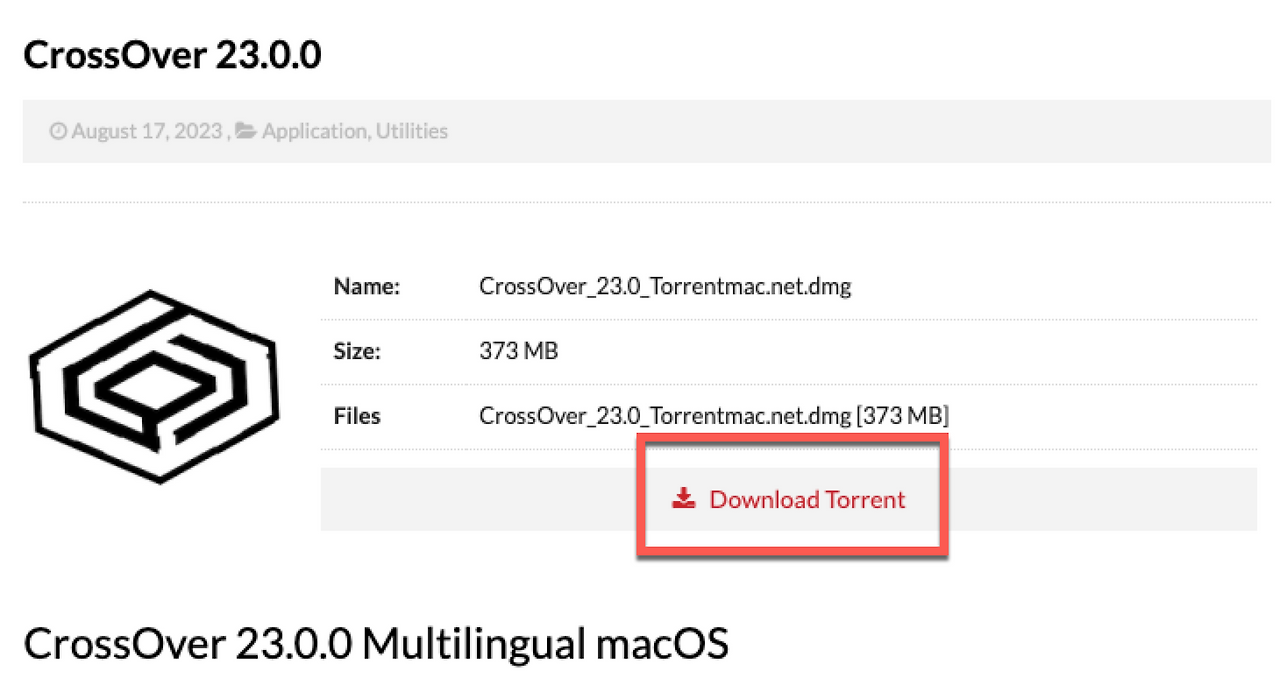Open the Utilities category link

412,131
